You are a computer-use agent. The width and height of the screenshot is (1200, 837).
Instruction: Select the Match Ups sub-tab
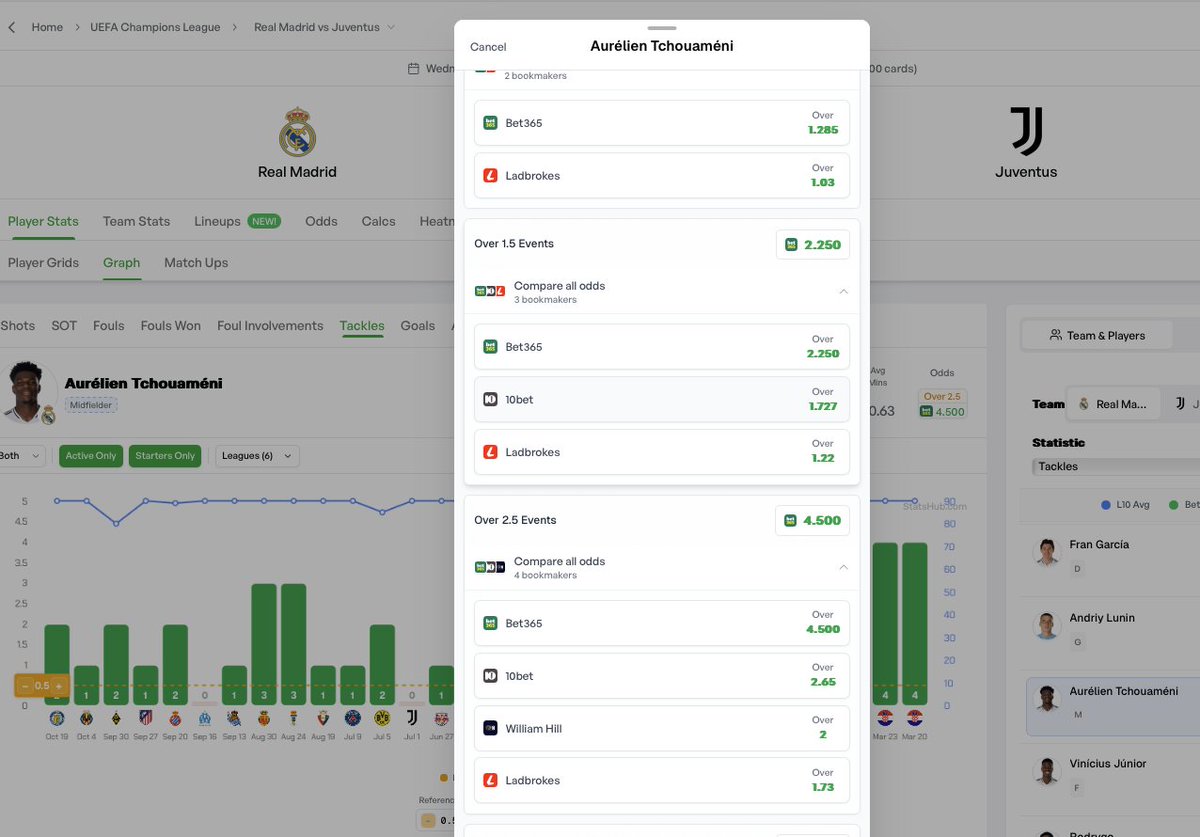(x=196, y=262)
